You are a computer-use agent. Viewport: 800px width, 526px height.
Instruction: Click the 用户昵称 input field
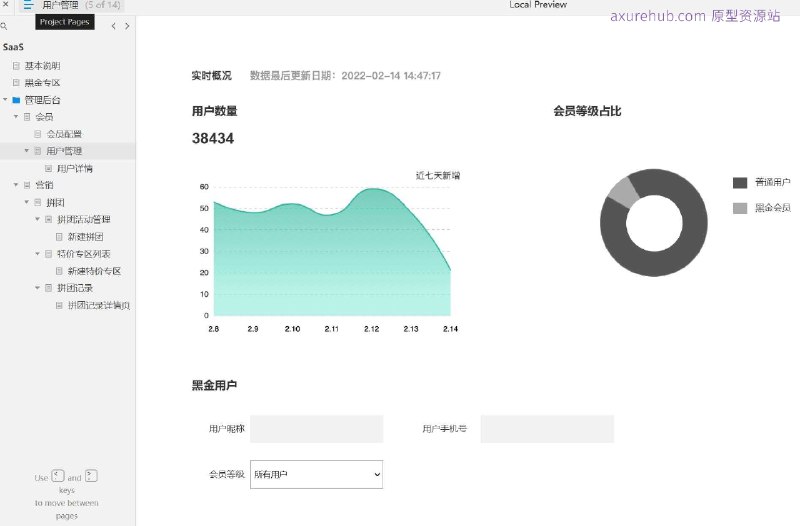[x=316, y=429]
